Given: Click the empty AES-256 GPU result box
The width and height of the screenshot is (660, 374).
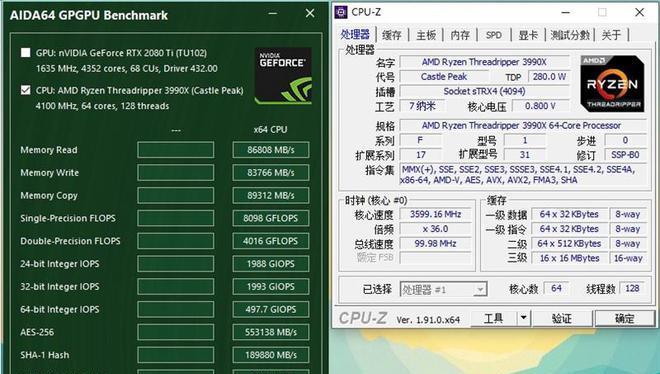Looking at the screenshot, I should (176, 332).
